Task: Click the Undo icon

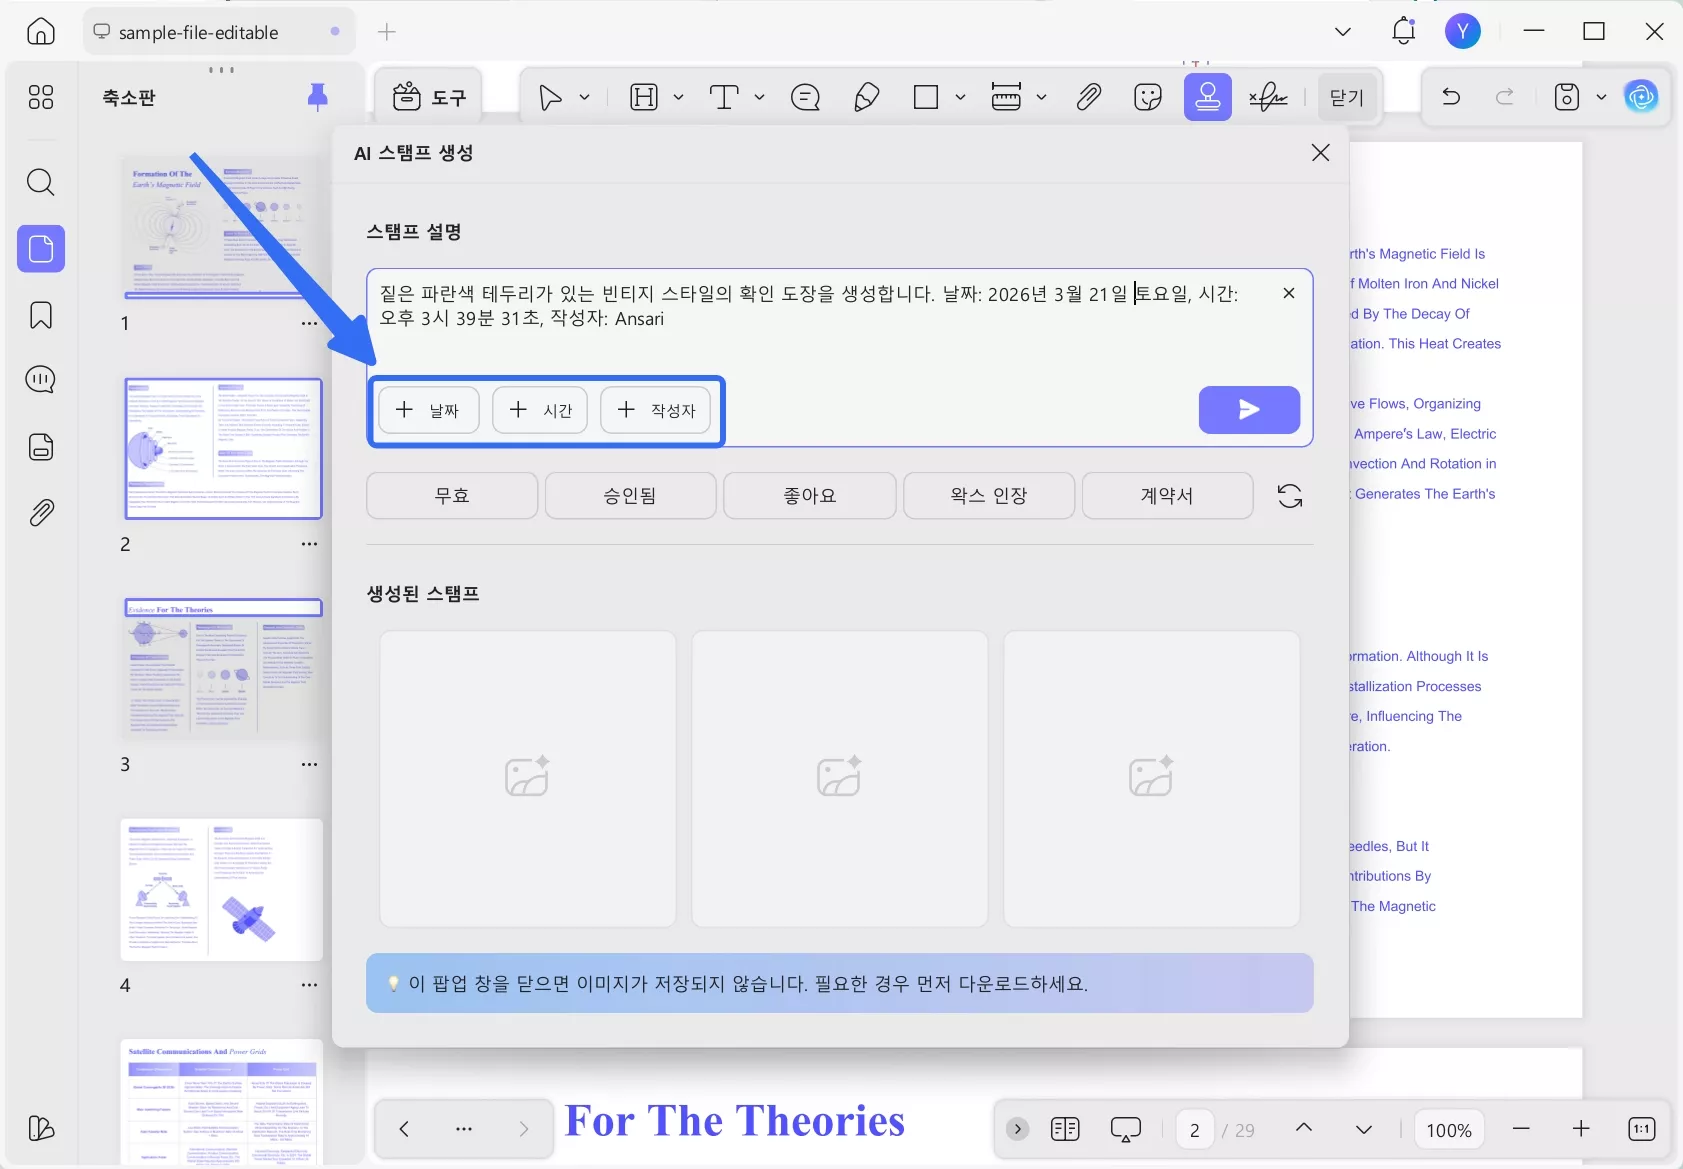Action: [1450, 97]
